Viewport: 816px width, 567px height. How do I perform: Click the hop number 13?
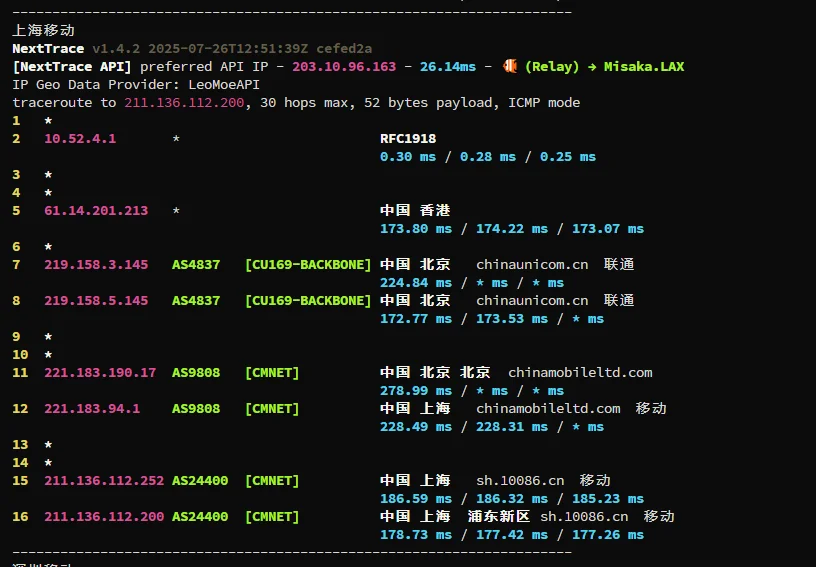20,445
